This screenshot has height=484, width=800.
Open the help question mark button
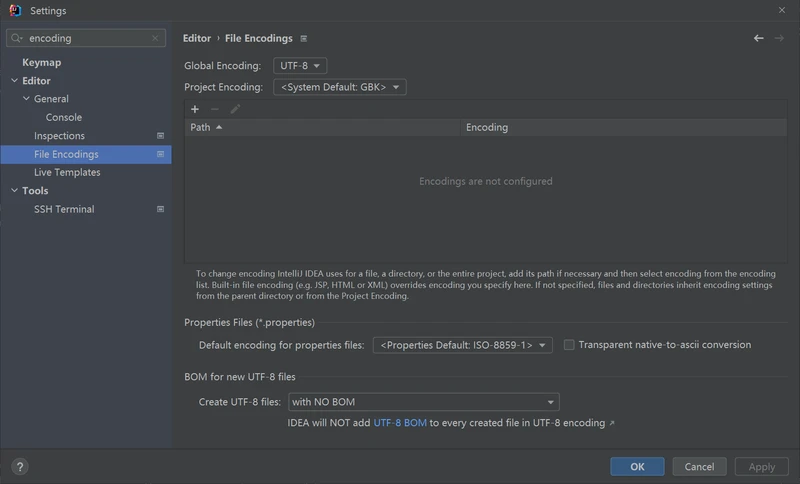coord(19,467)
